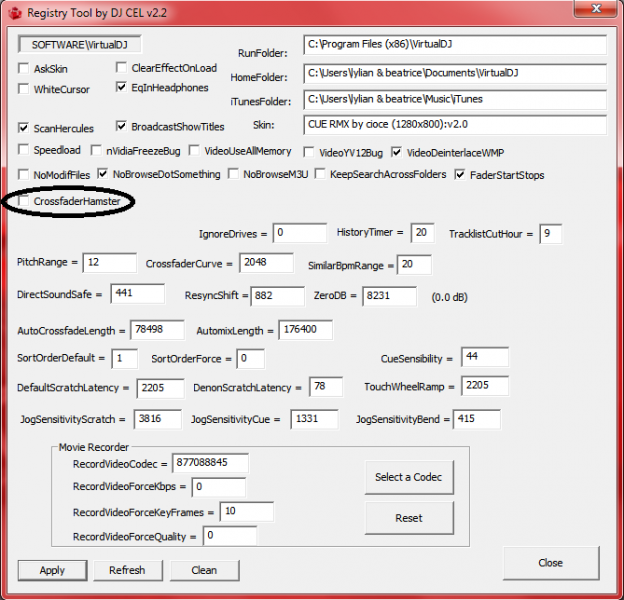Click the RunFolder path field
624x600 pixels.
(455, 45)
